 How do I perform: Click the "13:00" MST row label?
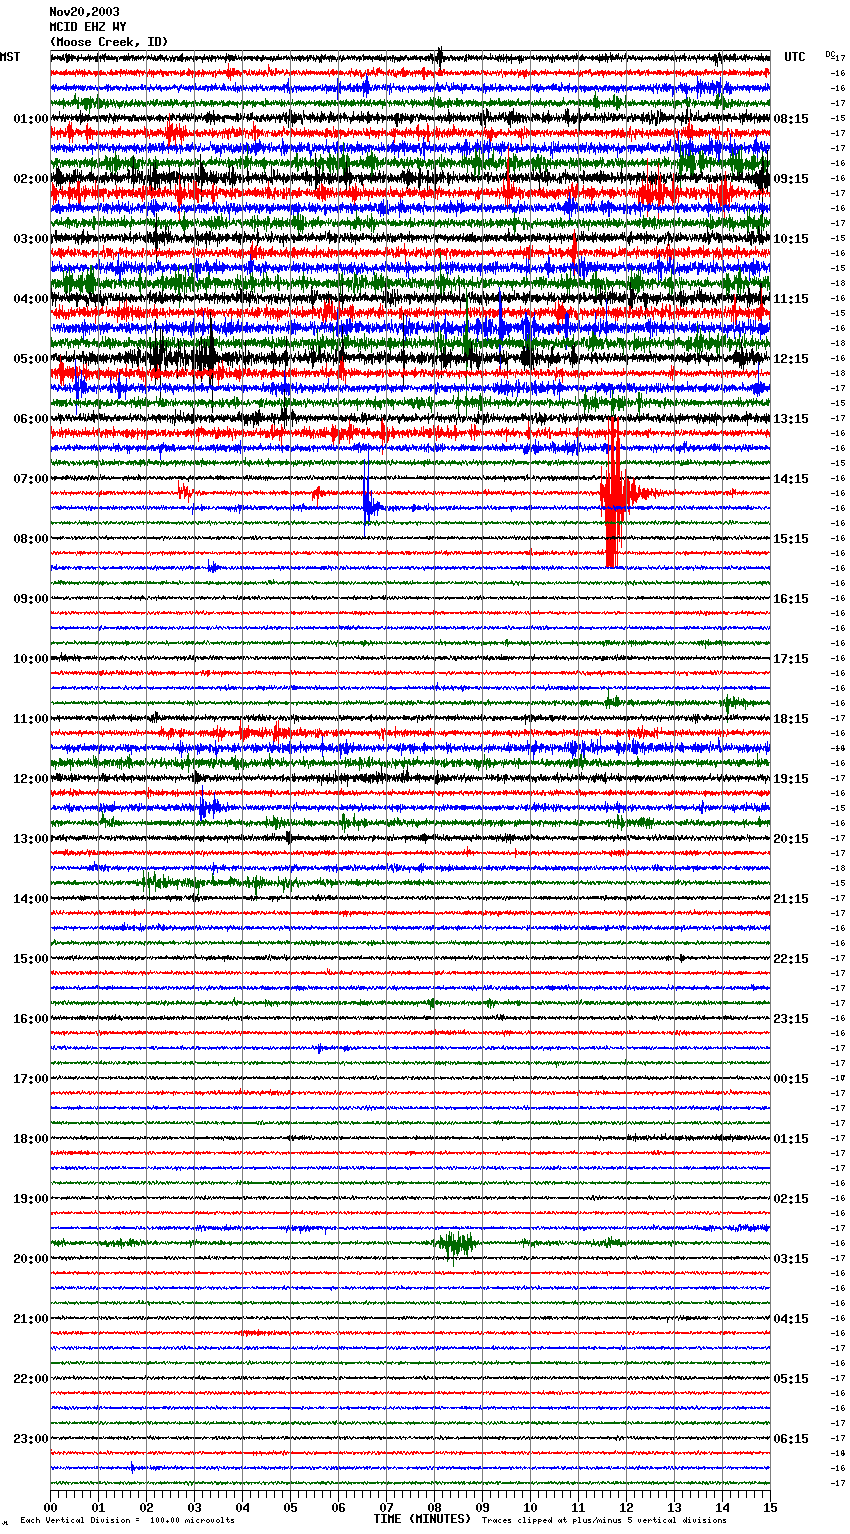(31, 839)
